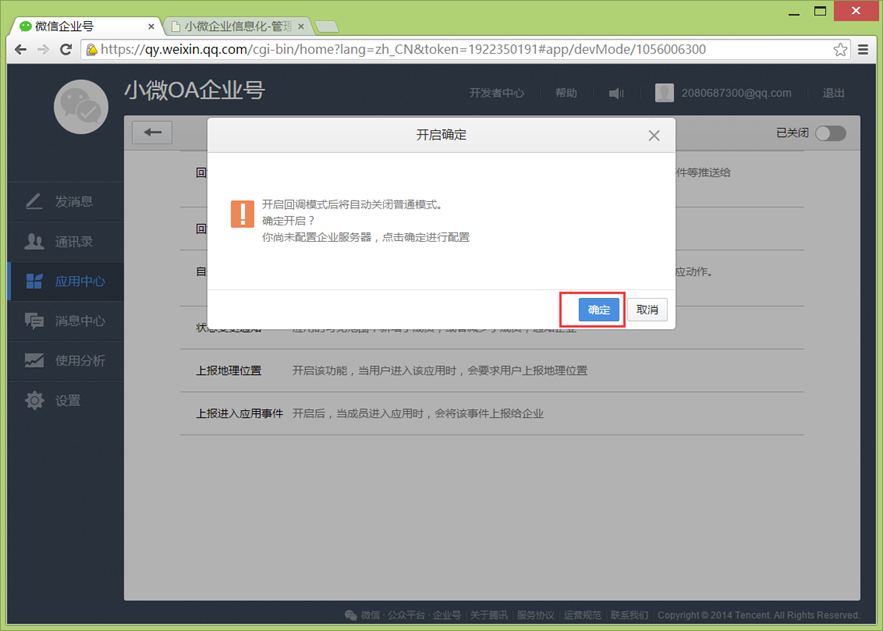Screen dimensions: 883x631
Task: Click the 消息中心 chat icon
Action: click(x=34, y=321)
